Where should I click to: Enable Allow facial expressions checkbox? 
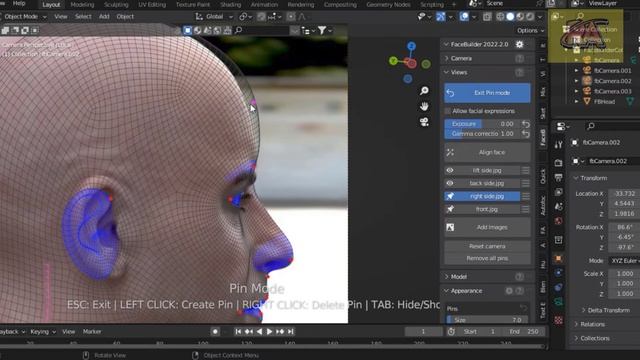(448, 111)
